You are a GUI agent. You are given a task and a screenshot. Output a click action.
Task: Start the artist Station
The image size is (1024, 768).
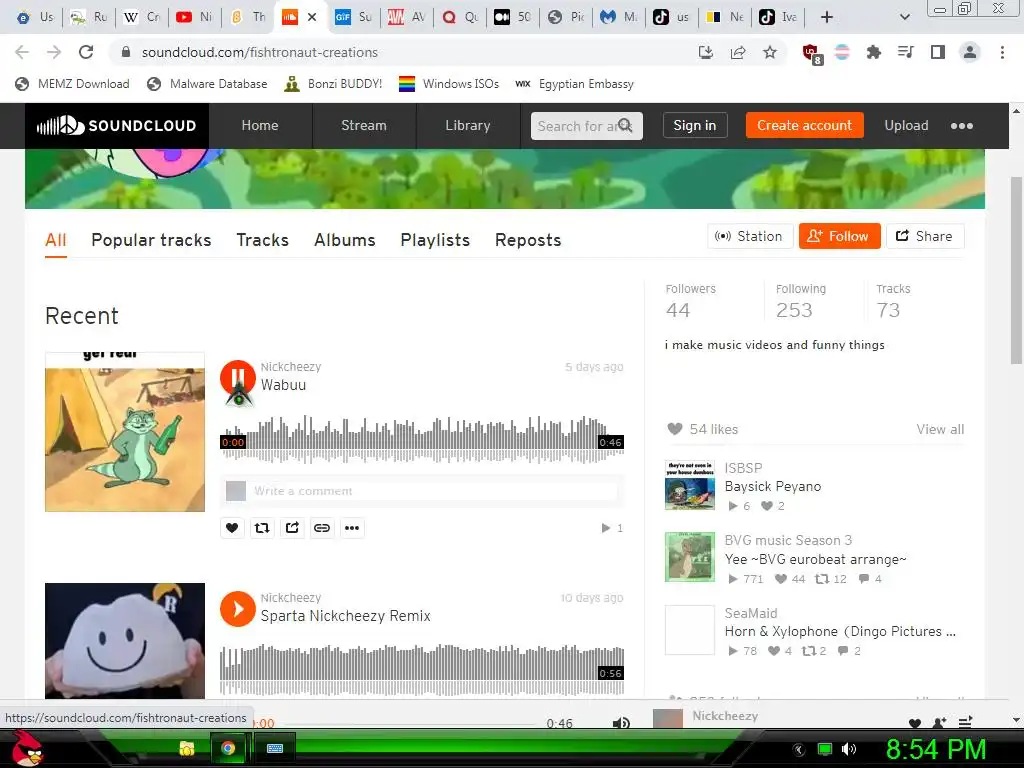750,236
